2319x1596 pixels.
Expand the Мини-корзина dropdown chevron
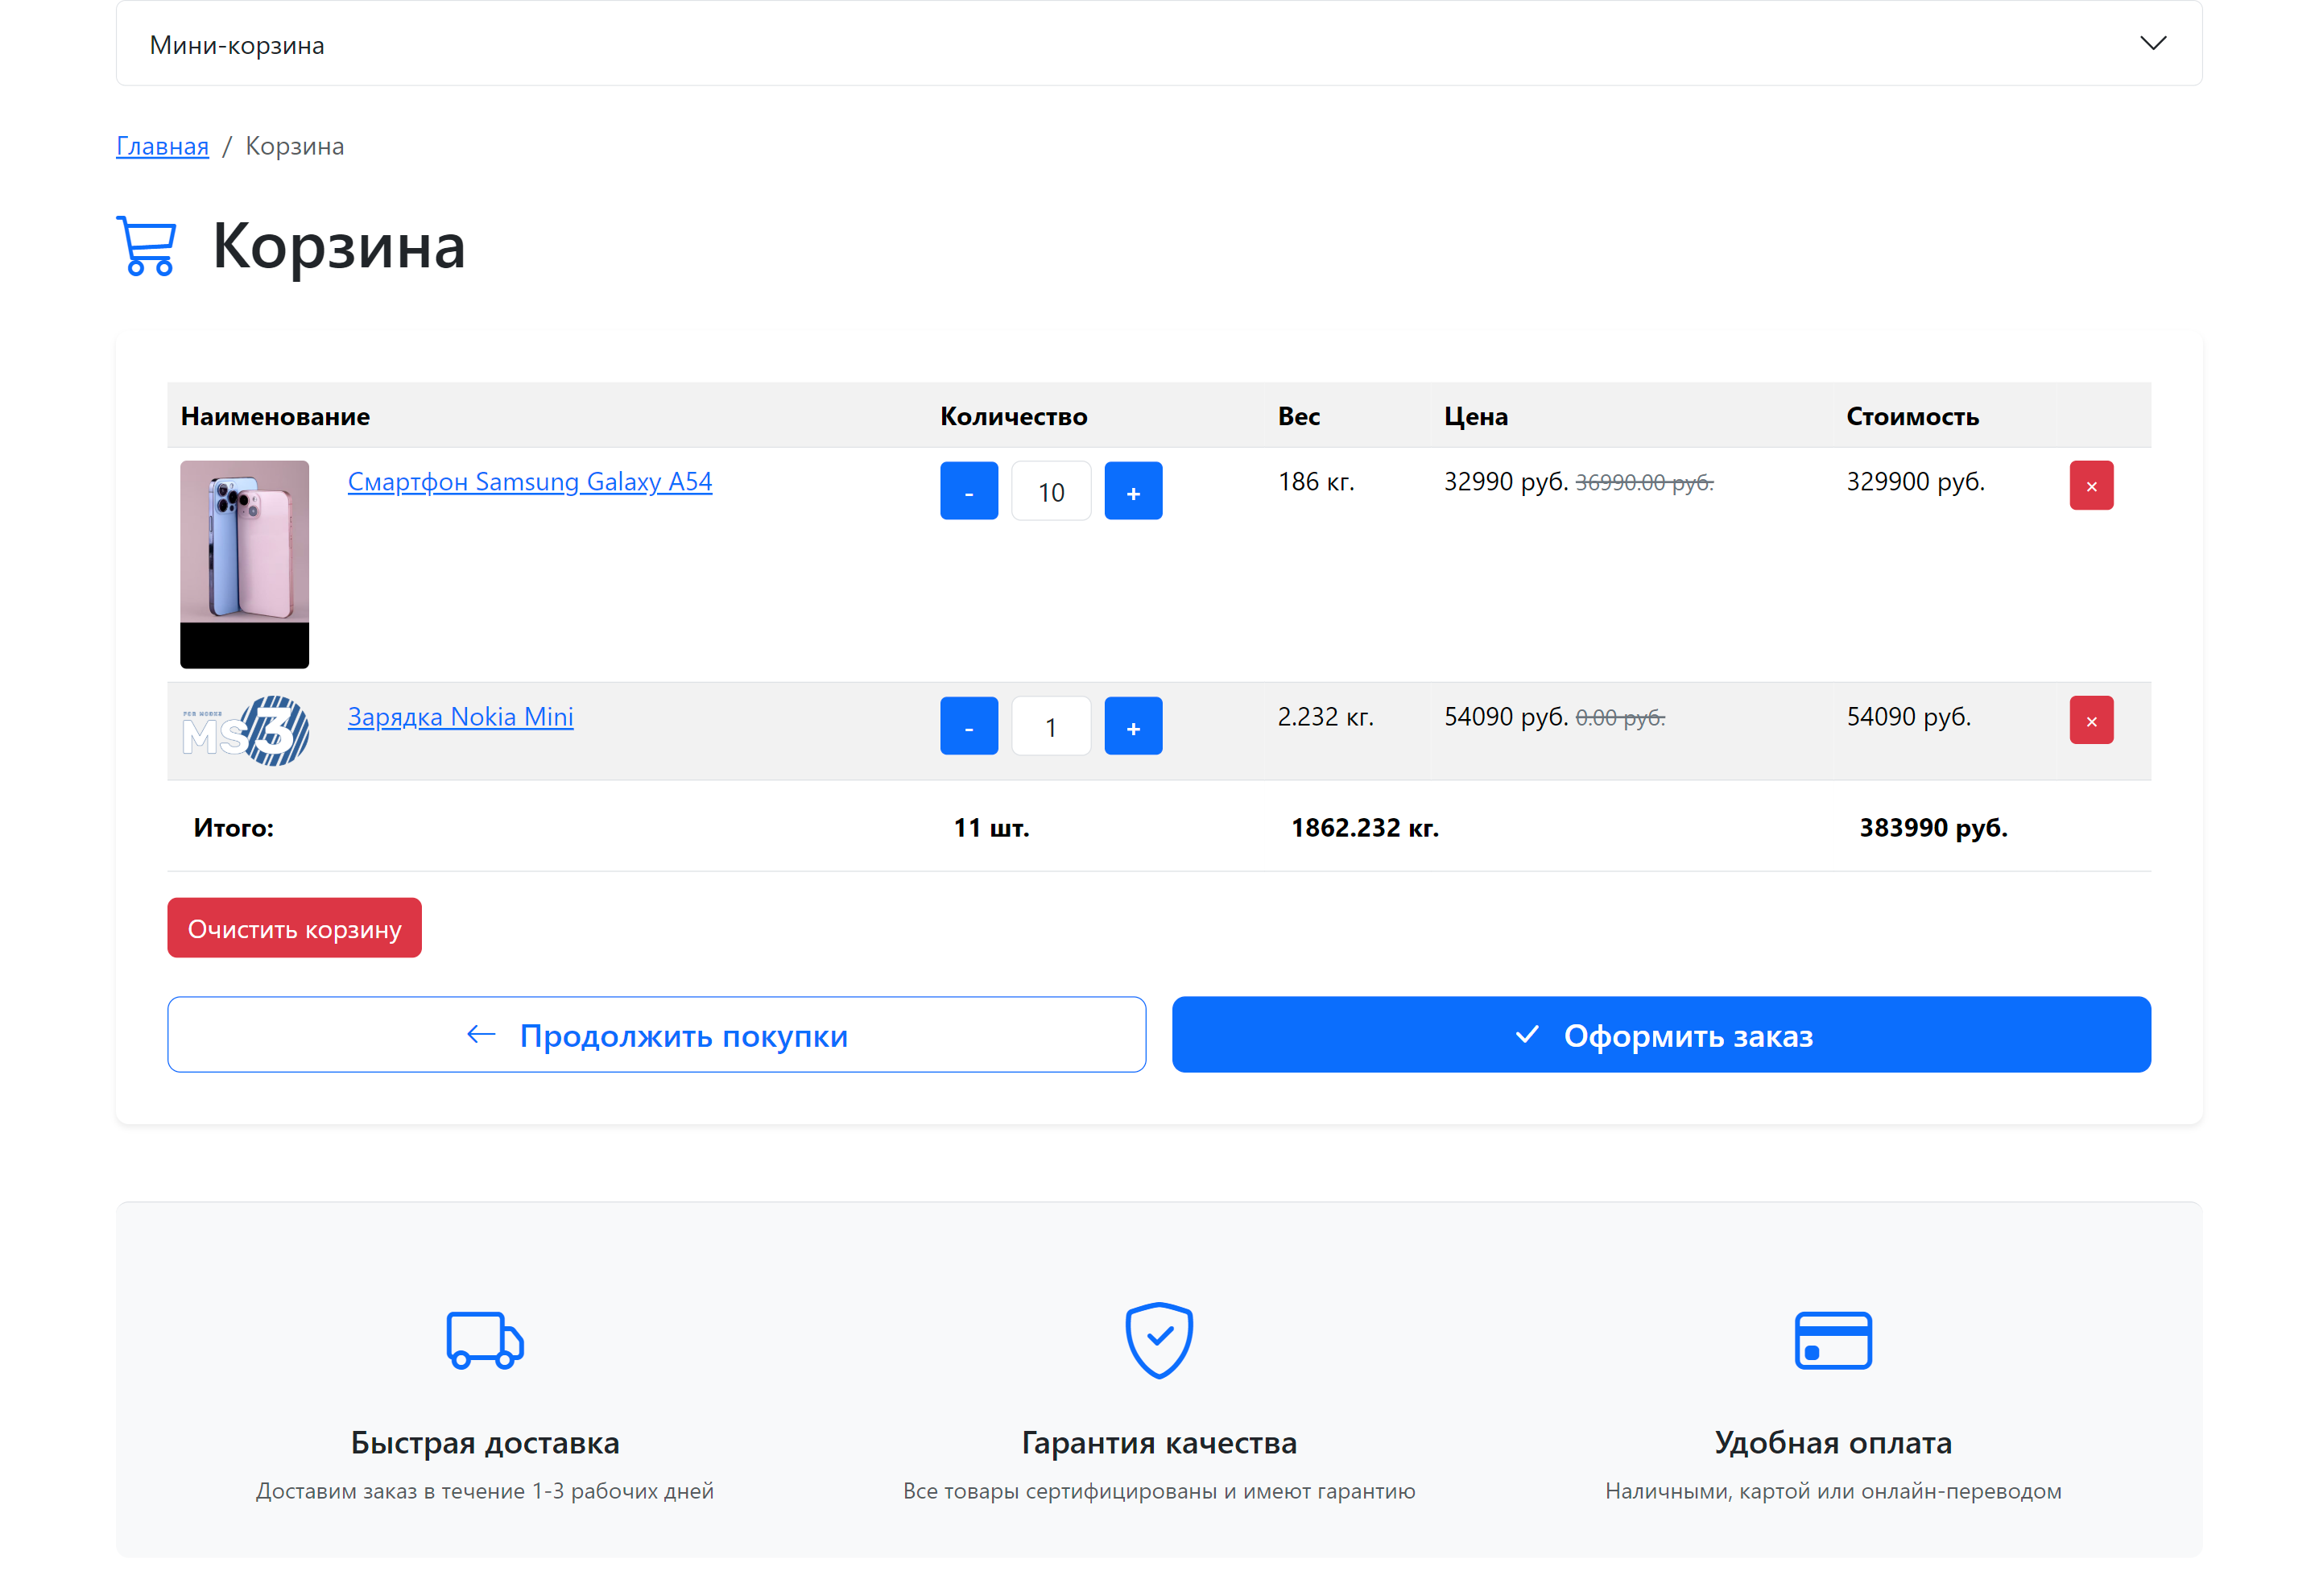[x=2152, y=43]
